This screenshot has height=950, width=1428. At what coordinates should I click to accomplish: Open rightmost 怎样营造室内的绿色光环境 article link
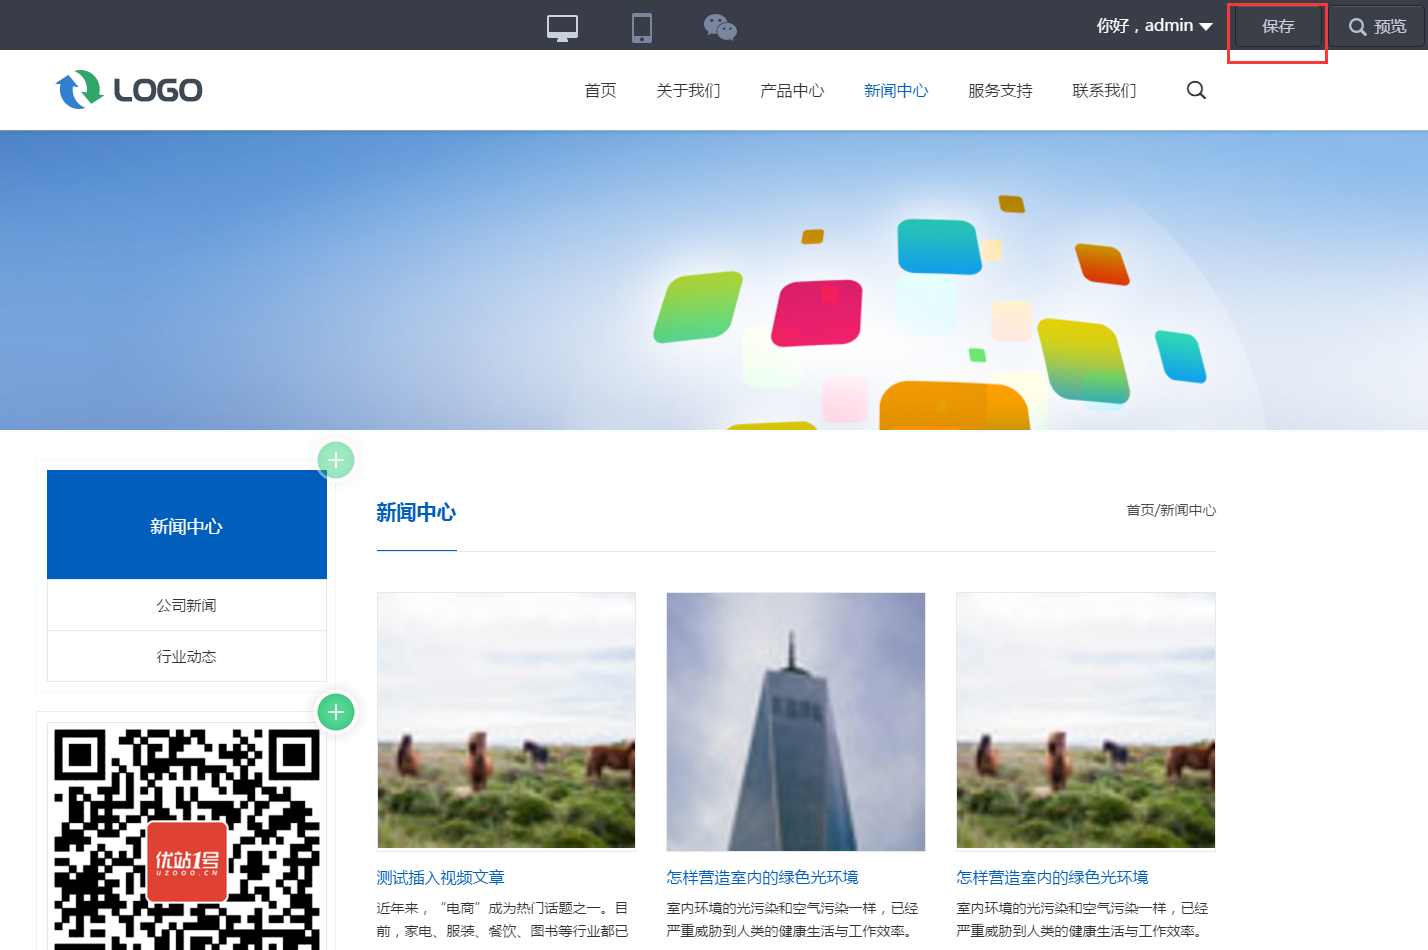coord(1053,877)
